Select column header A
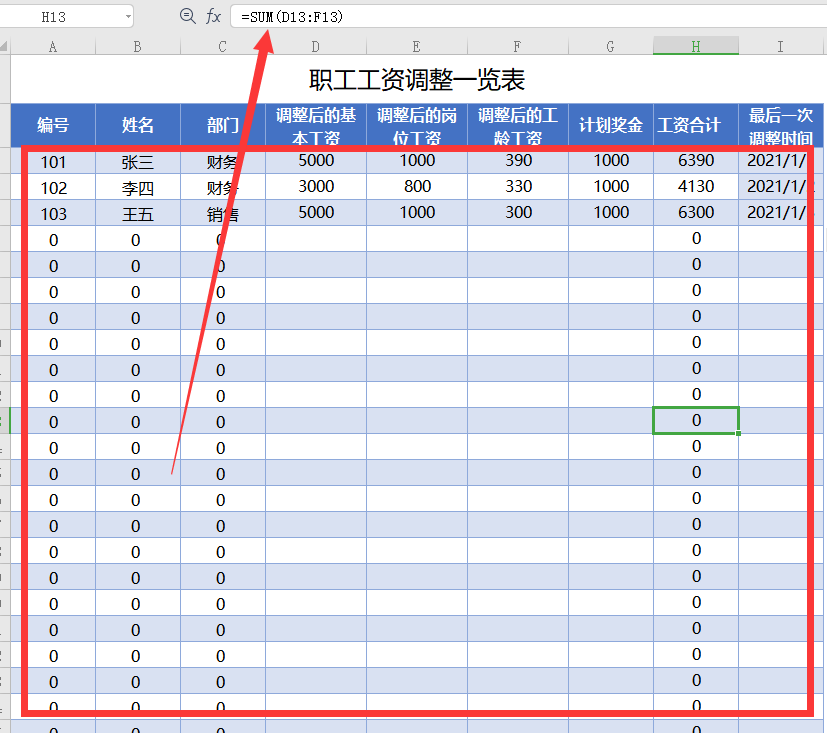The height and width of the screenshot is (733, 827). pos(52,45)
